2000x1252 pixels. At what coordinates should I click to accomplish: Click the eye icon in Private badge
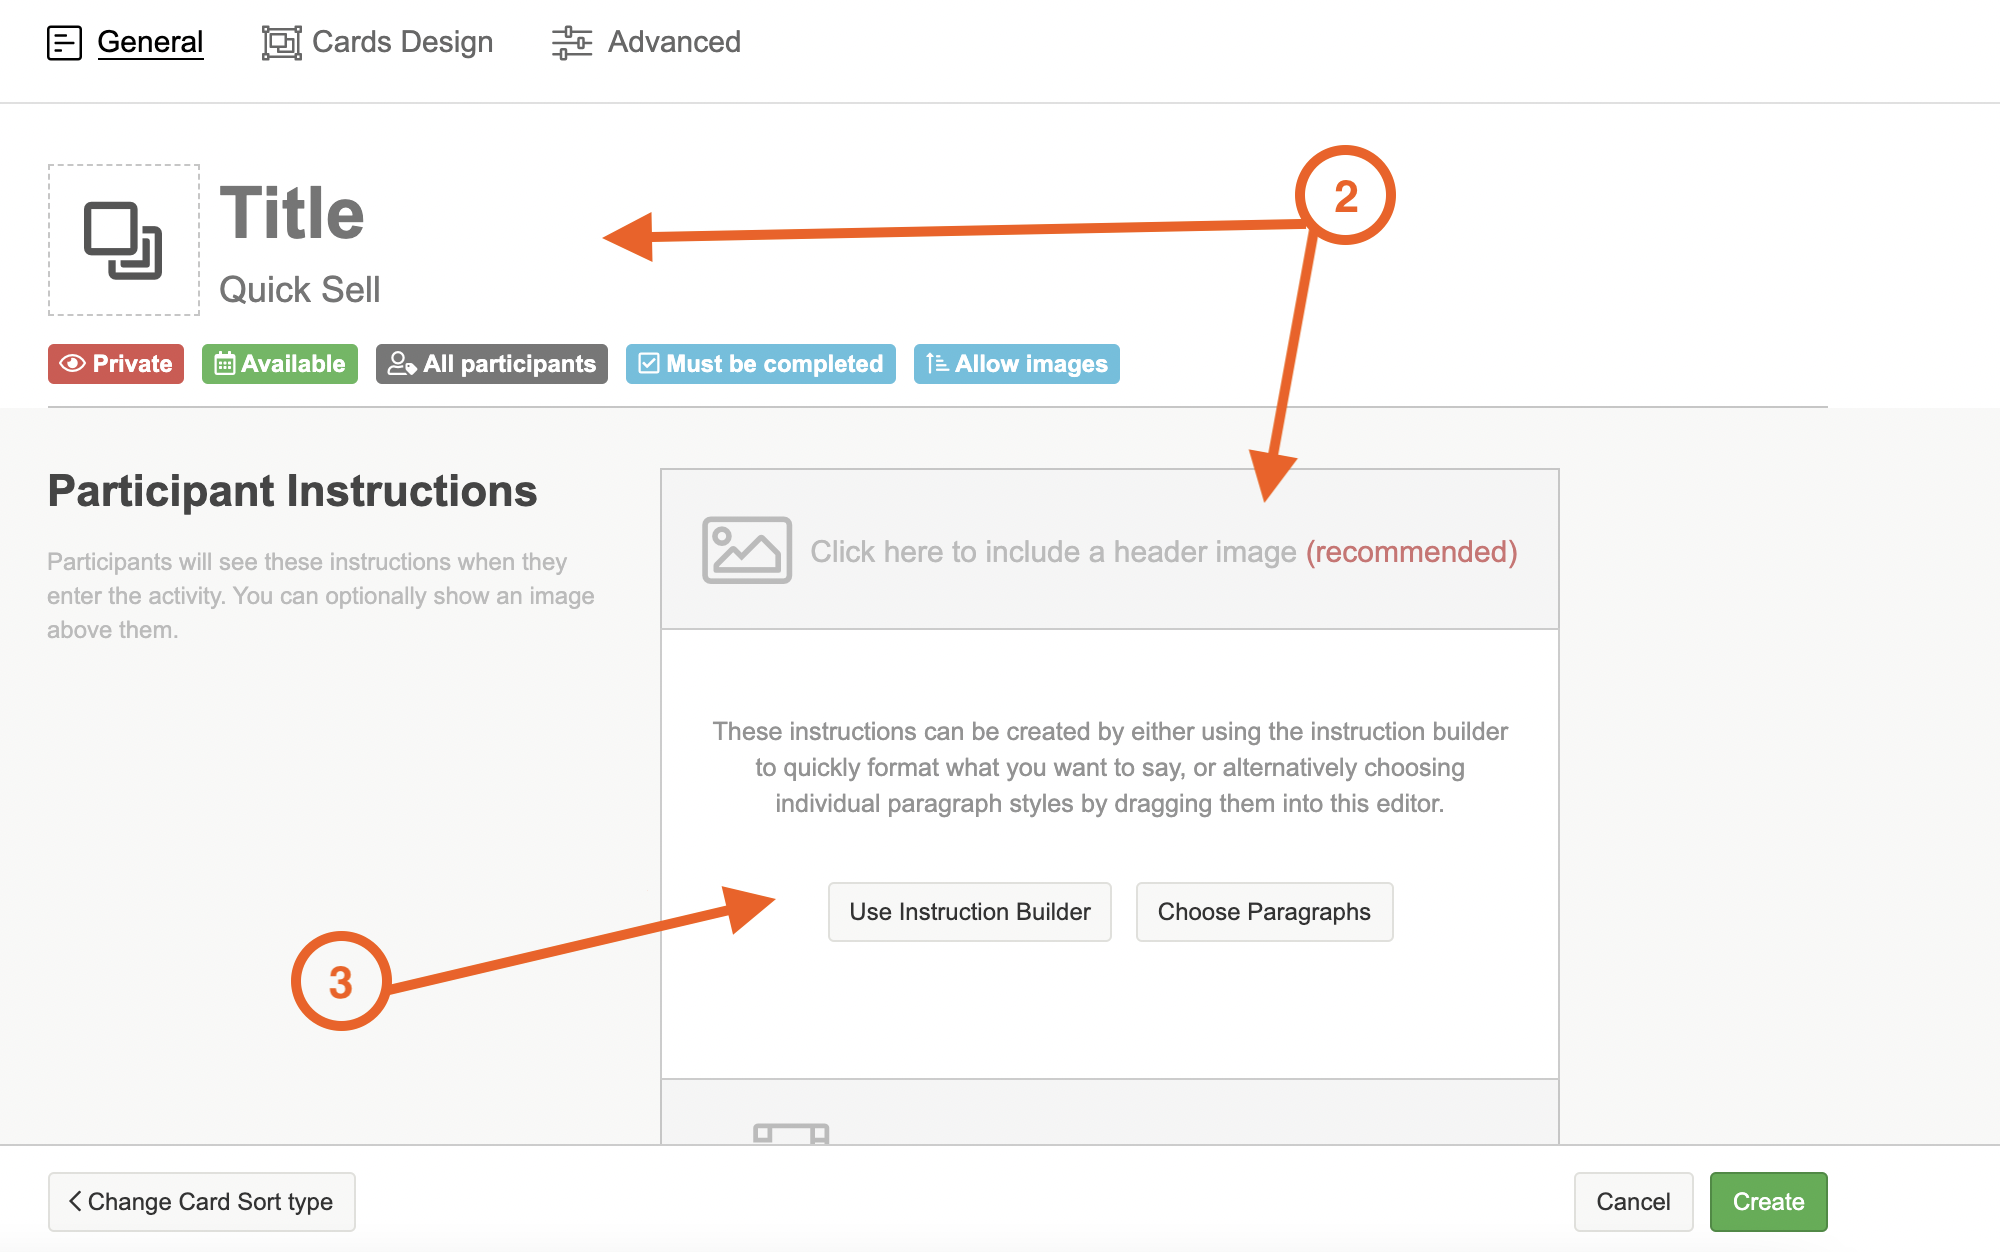(x=72, y=364)
